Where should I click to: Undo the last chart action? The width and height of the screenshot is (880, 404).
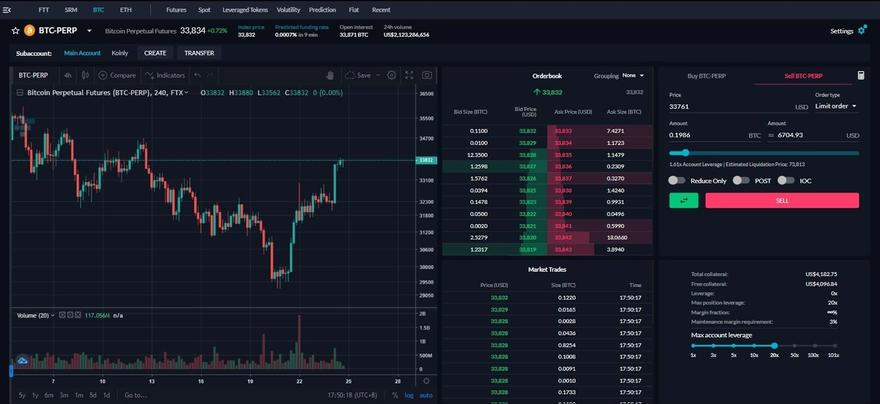197,75
